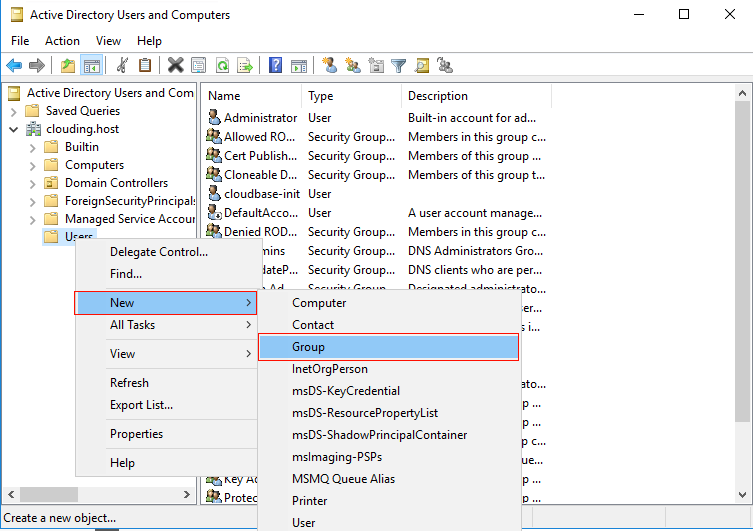The height and width of the screenshot is (531, 753).
Task: Sort by the Description column header
Action: click(x=476, y=96)
